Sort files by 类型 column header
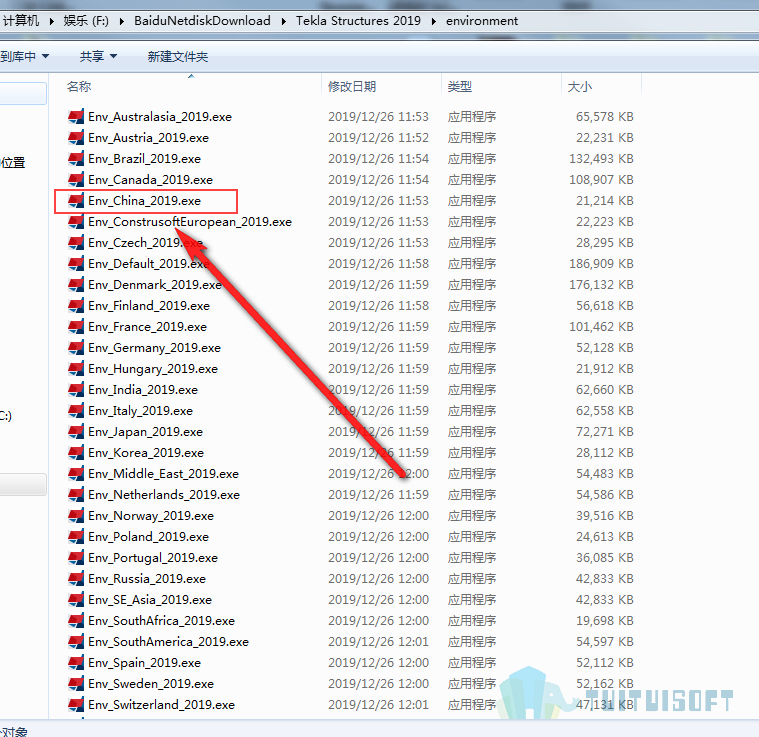Screen dimensions: 759x737 coord(460,87)
